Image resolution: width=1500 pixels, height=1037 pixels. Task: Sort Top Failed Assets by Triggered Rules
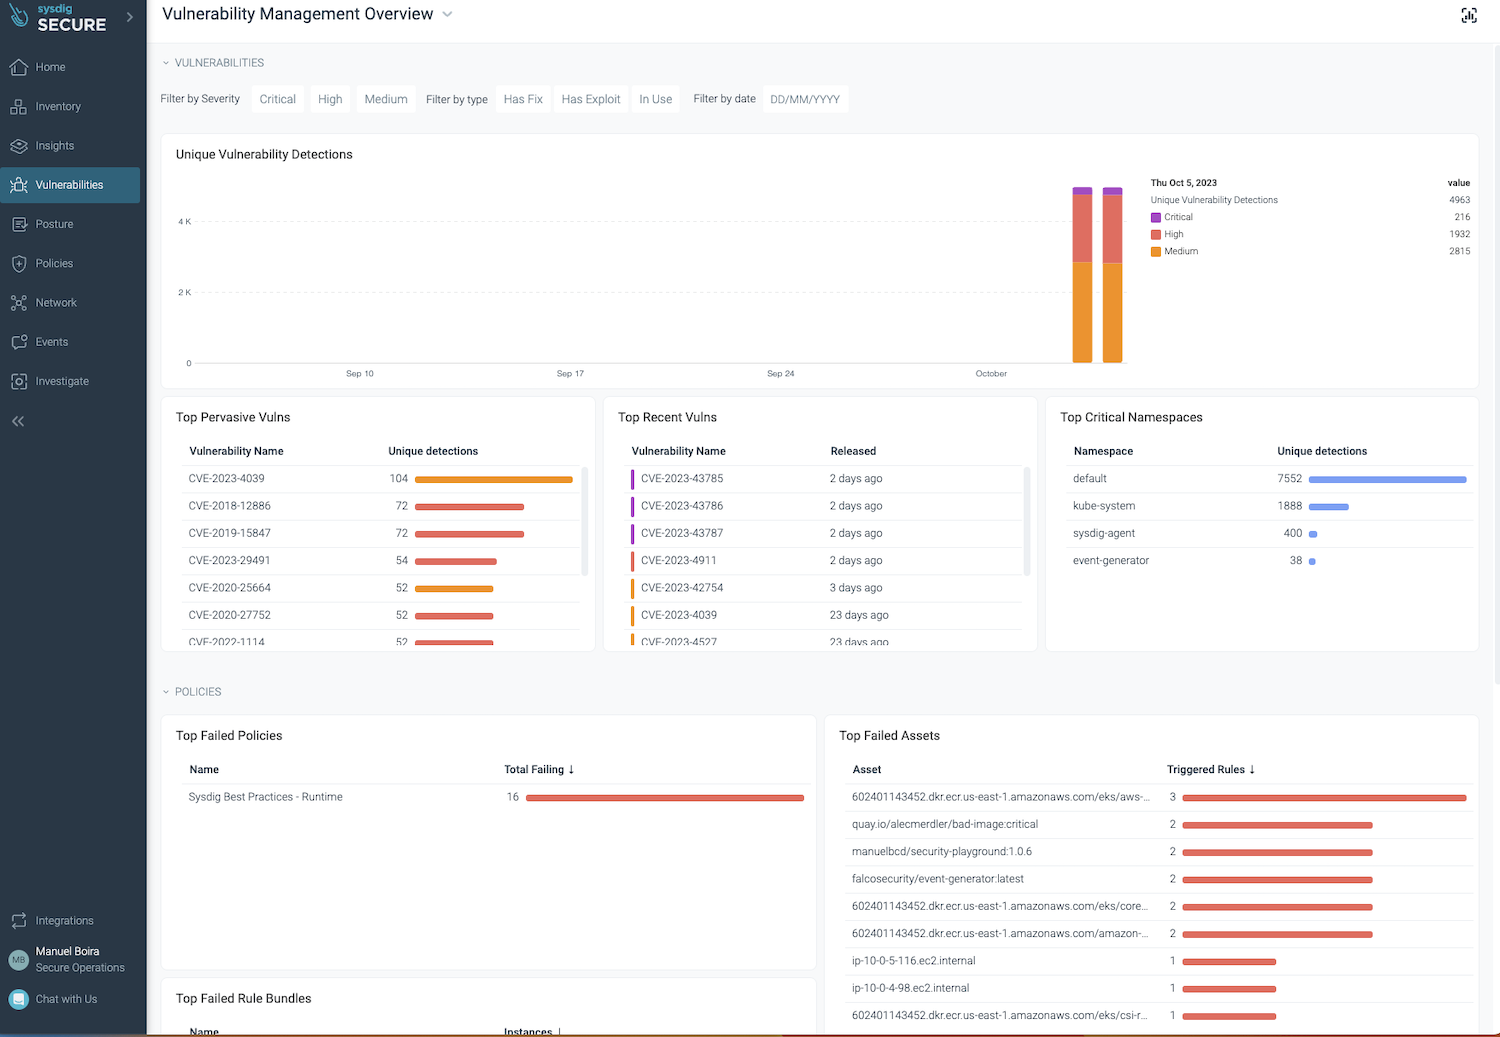pos(1211,769)
